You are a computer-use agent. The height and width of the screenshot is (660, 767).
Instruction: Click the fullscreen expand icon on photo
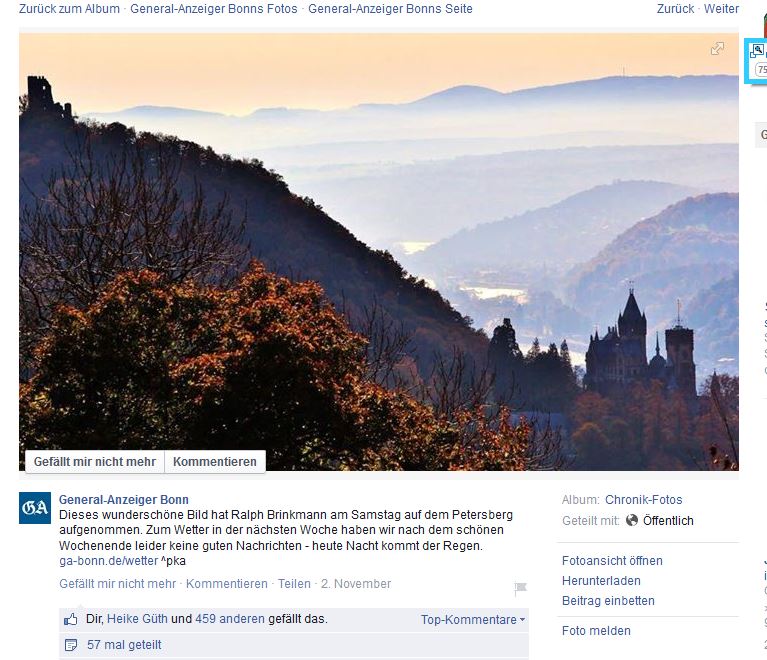coord(717,49)
